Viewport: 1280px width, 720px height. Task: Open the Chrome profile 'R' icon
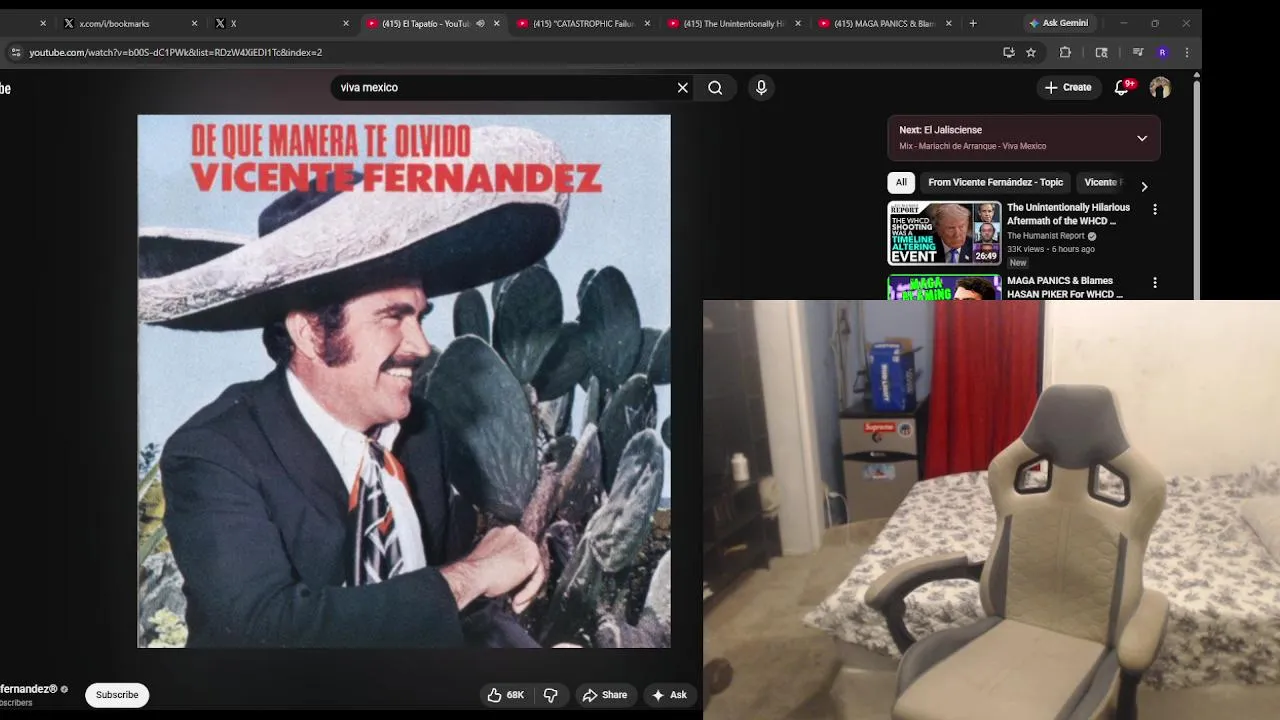[x=1162, y=52]
